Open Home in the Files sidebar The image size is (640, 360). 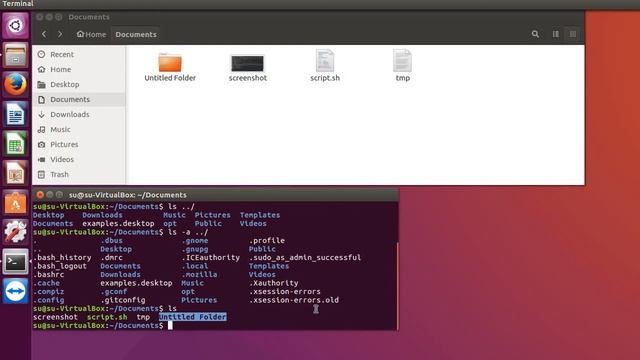(79, 69)
